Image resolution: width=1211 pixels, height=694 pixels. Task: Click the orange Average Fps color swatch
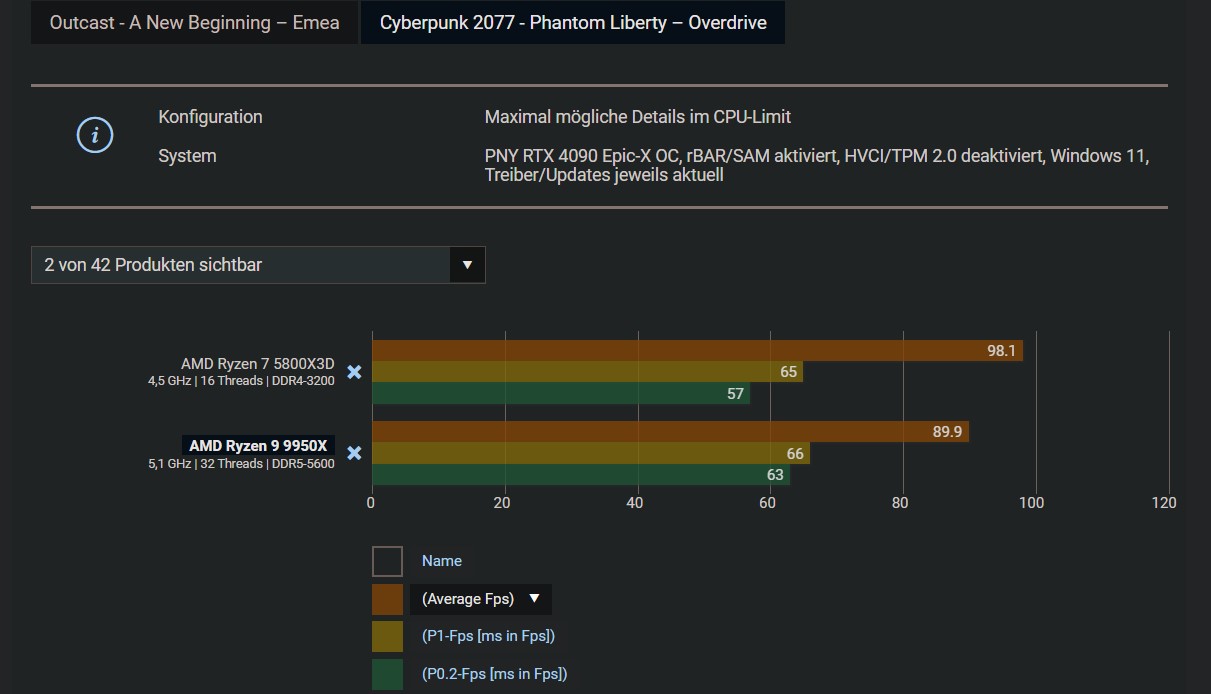pyautogui.click(x=387, y=599)
